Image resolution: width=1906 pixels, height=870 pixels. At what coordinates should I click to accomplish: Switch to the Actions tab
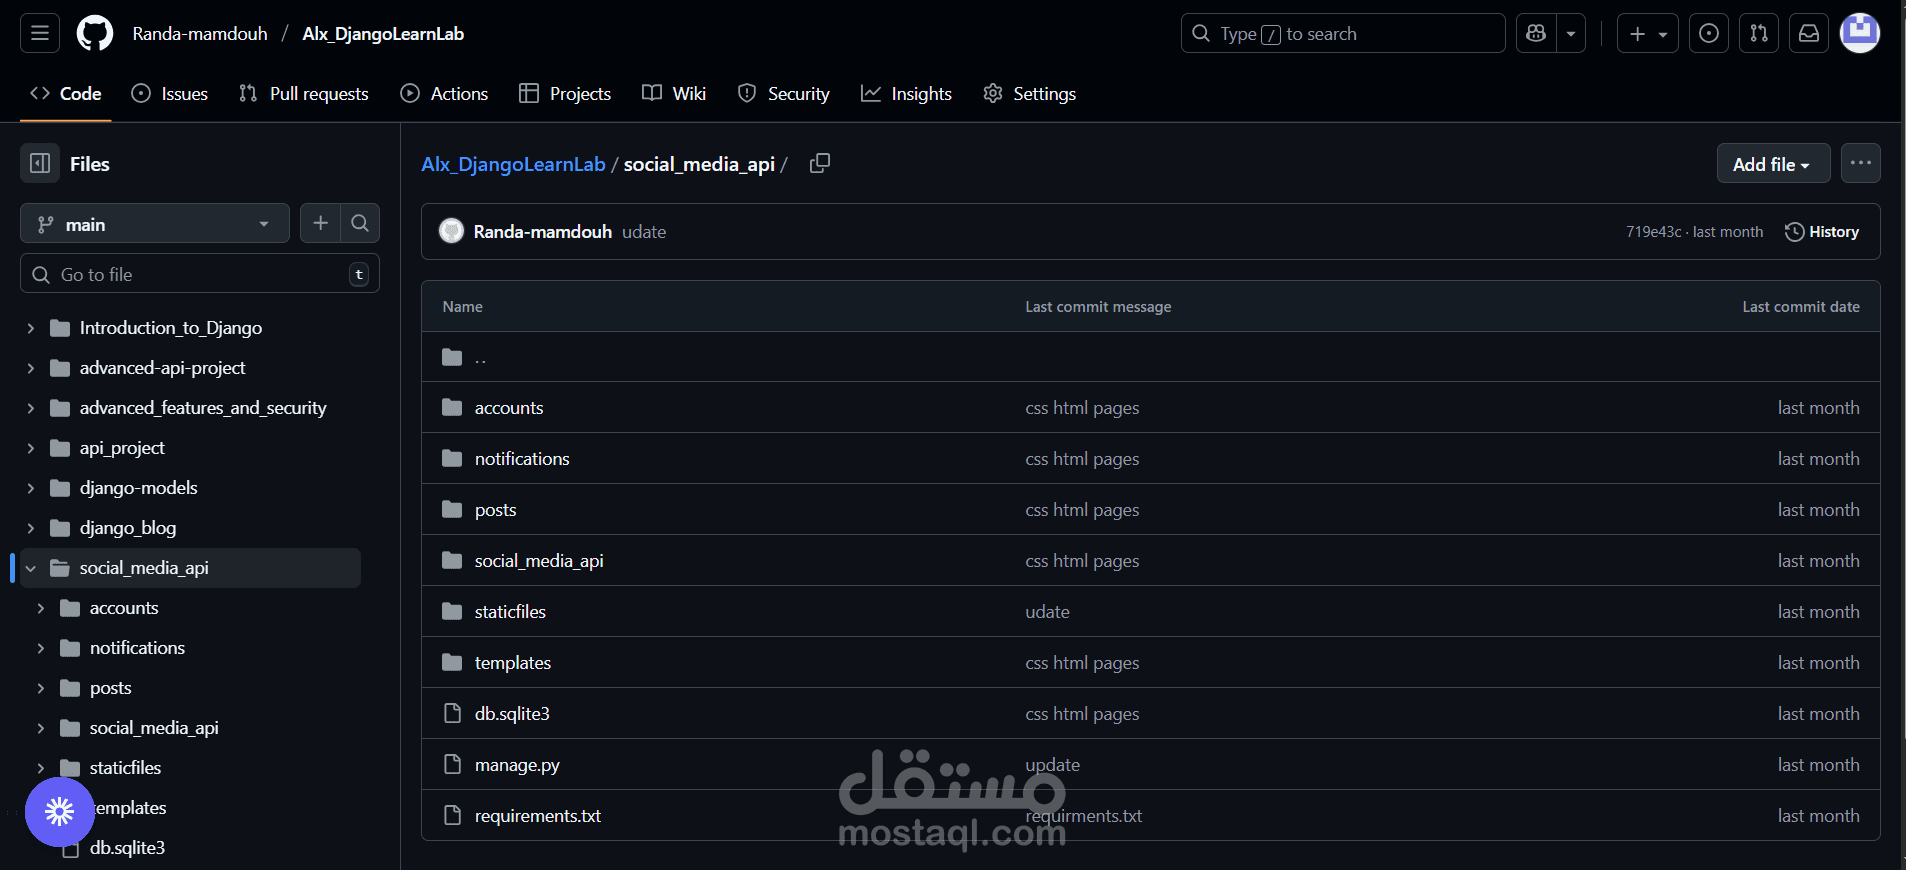444,94
